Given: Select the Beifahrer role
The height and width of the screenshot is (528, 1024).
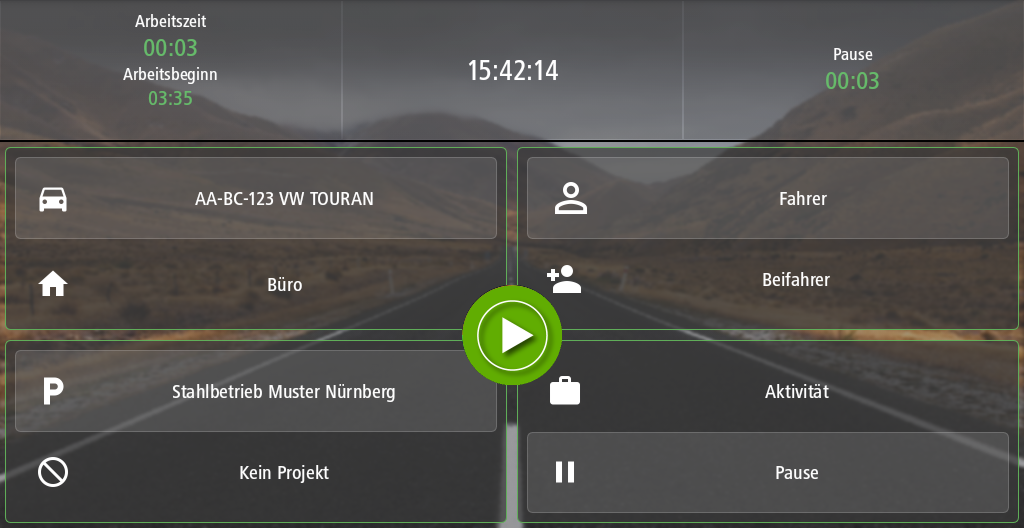Looking at the screenshot, I should (768, 280).
